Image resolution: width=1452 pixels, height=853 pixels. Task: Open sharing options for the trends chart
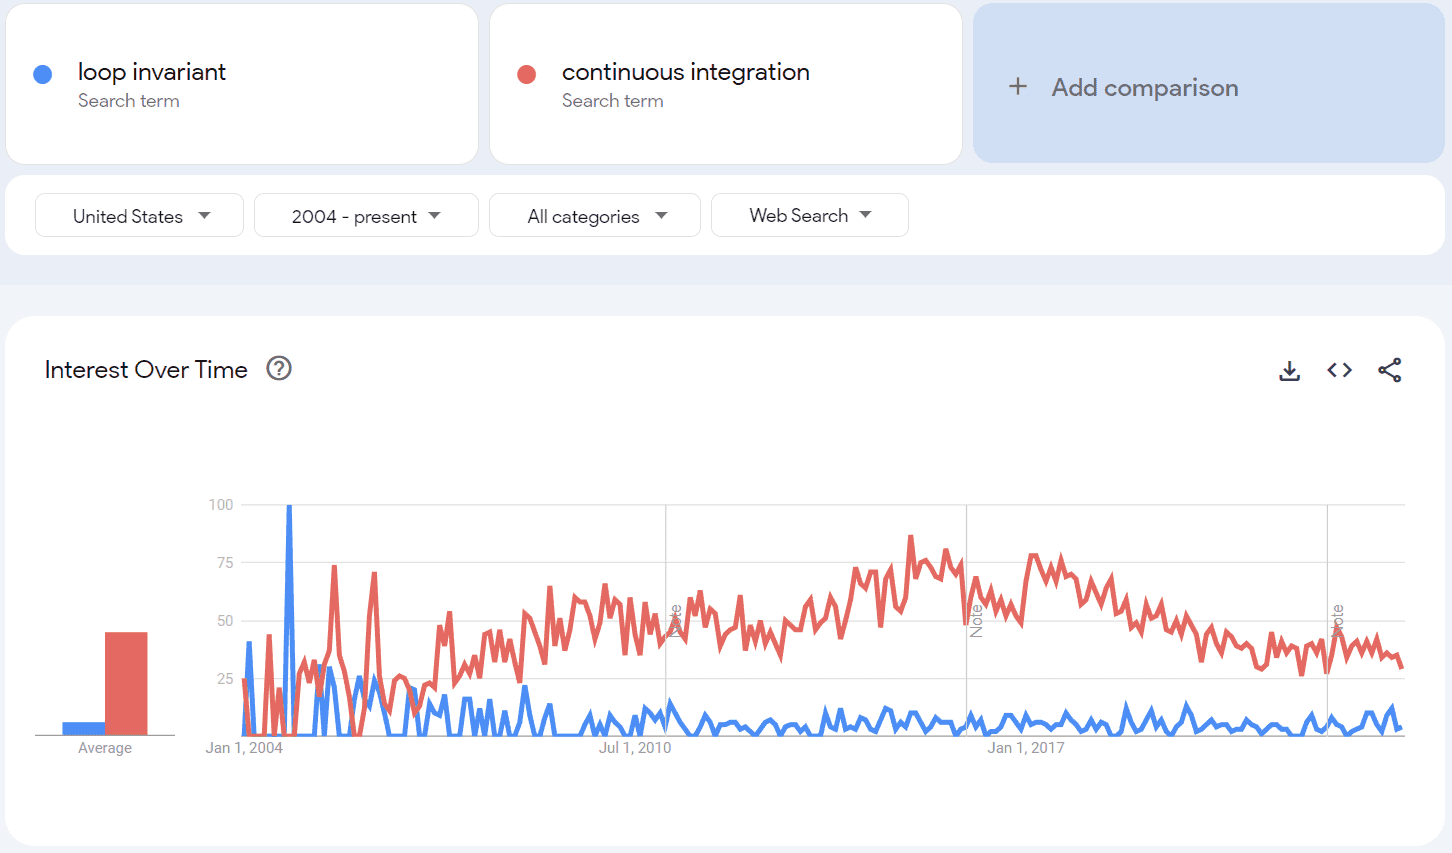click(1389, 370)
